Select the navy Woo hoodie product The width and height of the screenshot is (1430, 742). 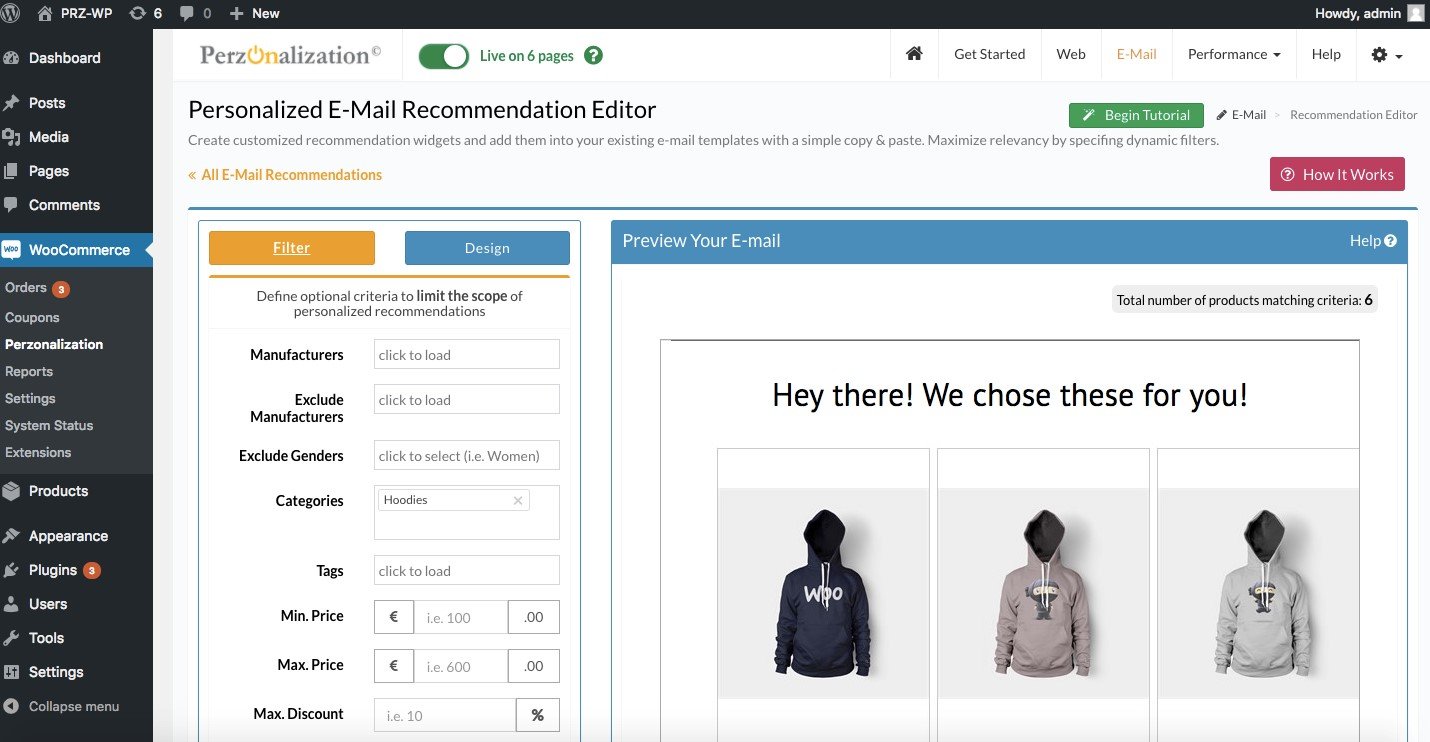[x=824, y=594]
